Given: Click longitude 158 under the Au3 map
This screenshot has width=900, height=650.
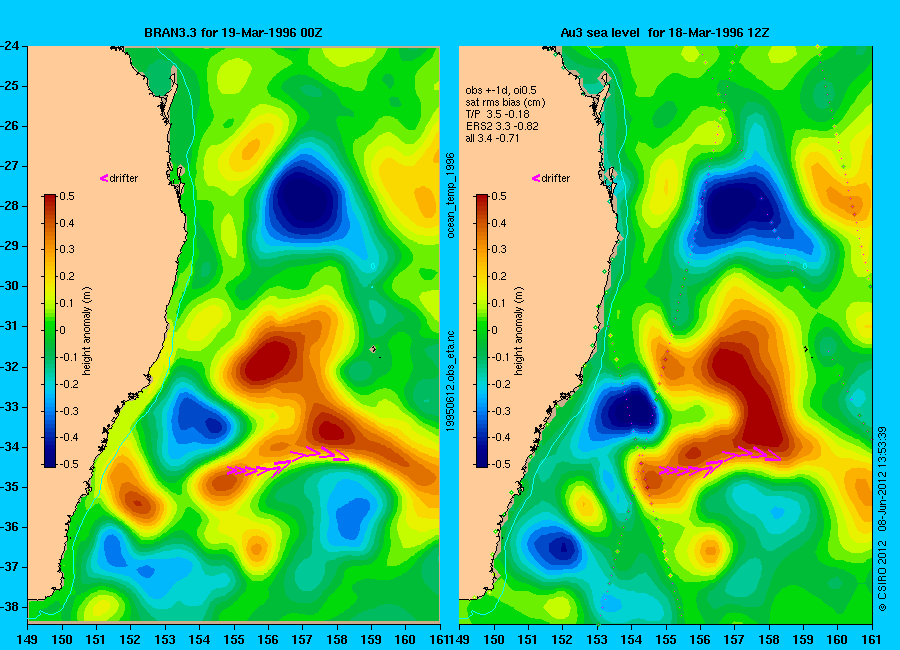Looking at the screenshot, I should 769,640.
